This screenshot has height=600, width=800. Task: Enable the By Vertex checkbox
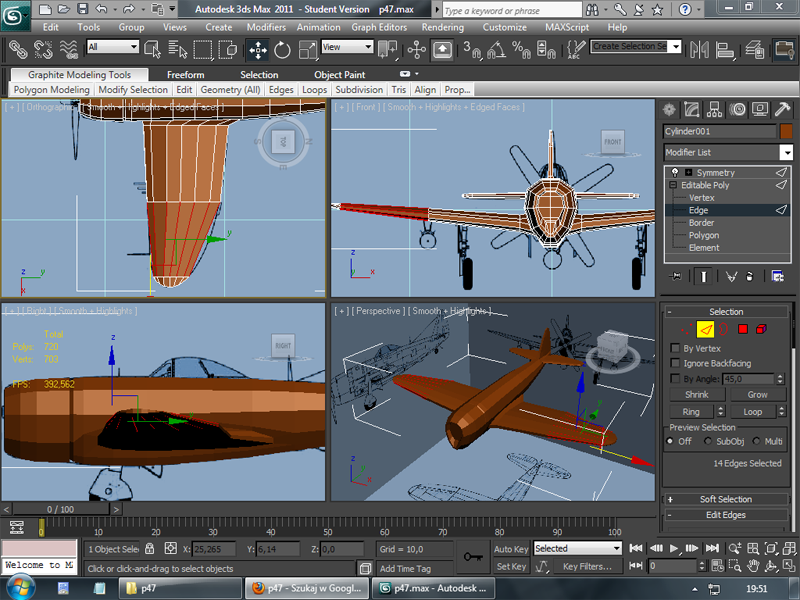point(675,348)
